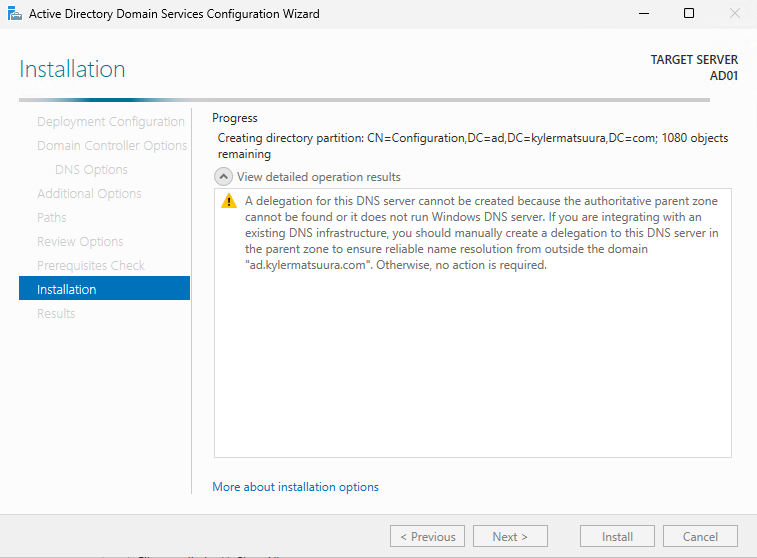The image size is (757, 558).
Task: Select Prerequisites Check step
Action: [x=91, y=265]
